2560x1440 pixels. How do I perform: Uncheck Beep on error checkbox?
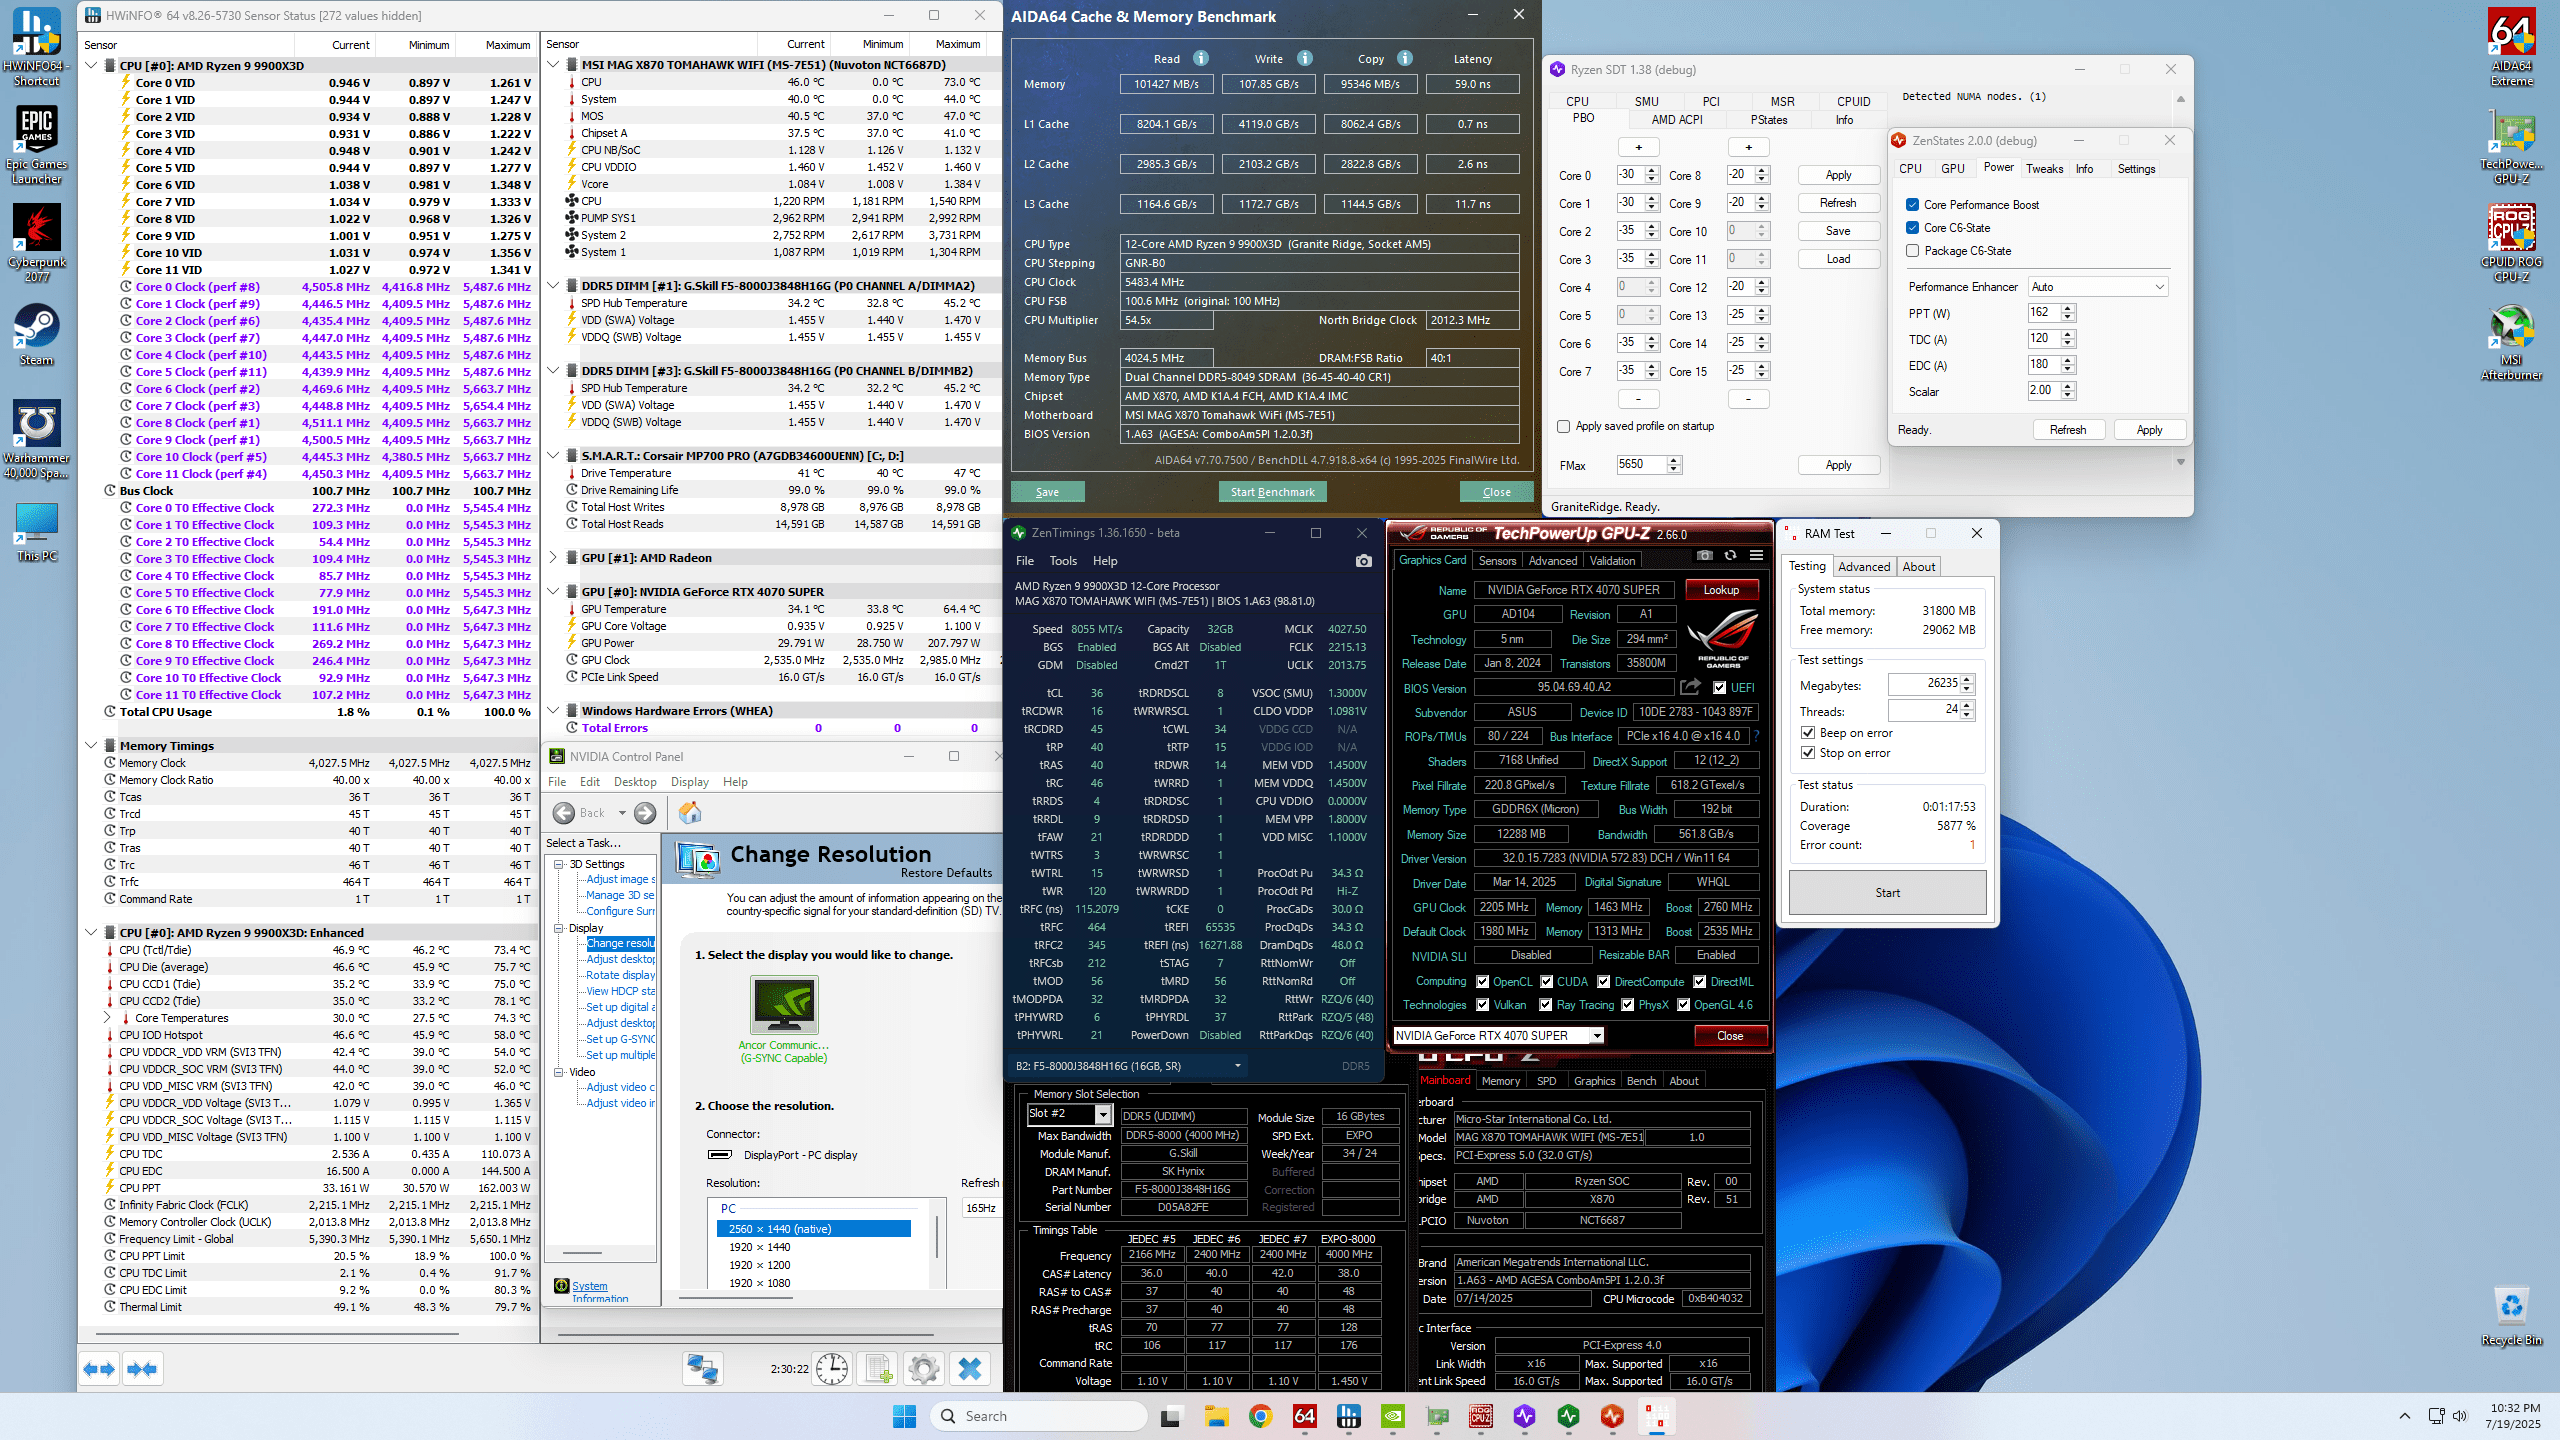[1808, 733]
